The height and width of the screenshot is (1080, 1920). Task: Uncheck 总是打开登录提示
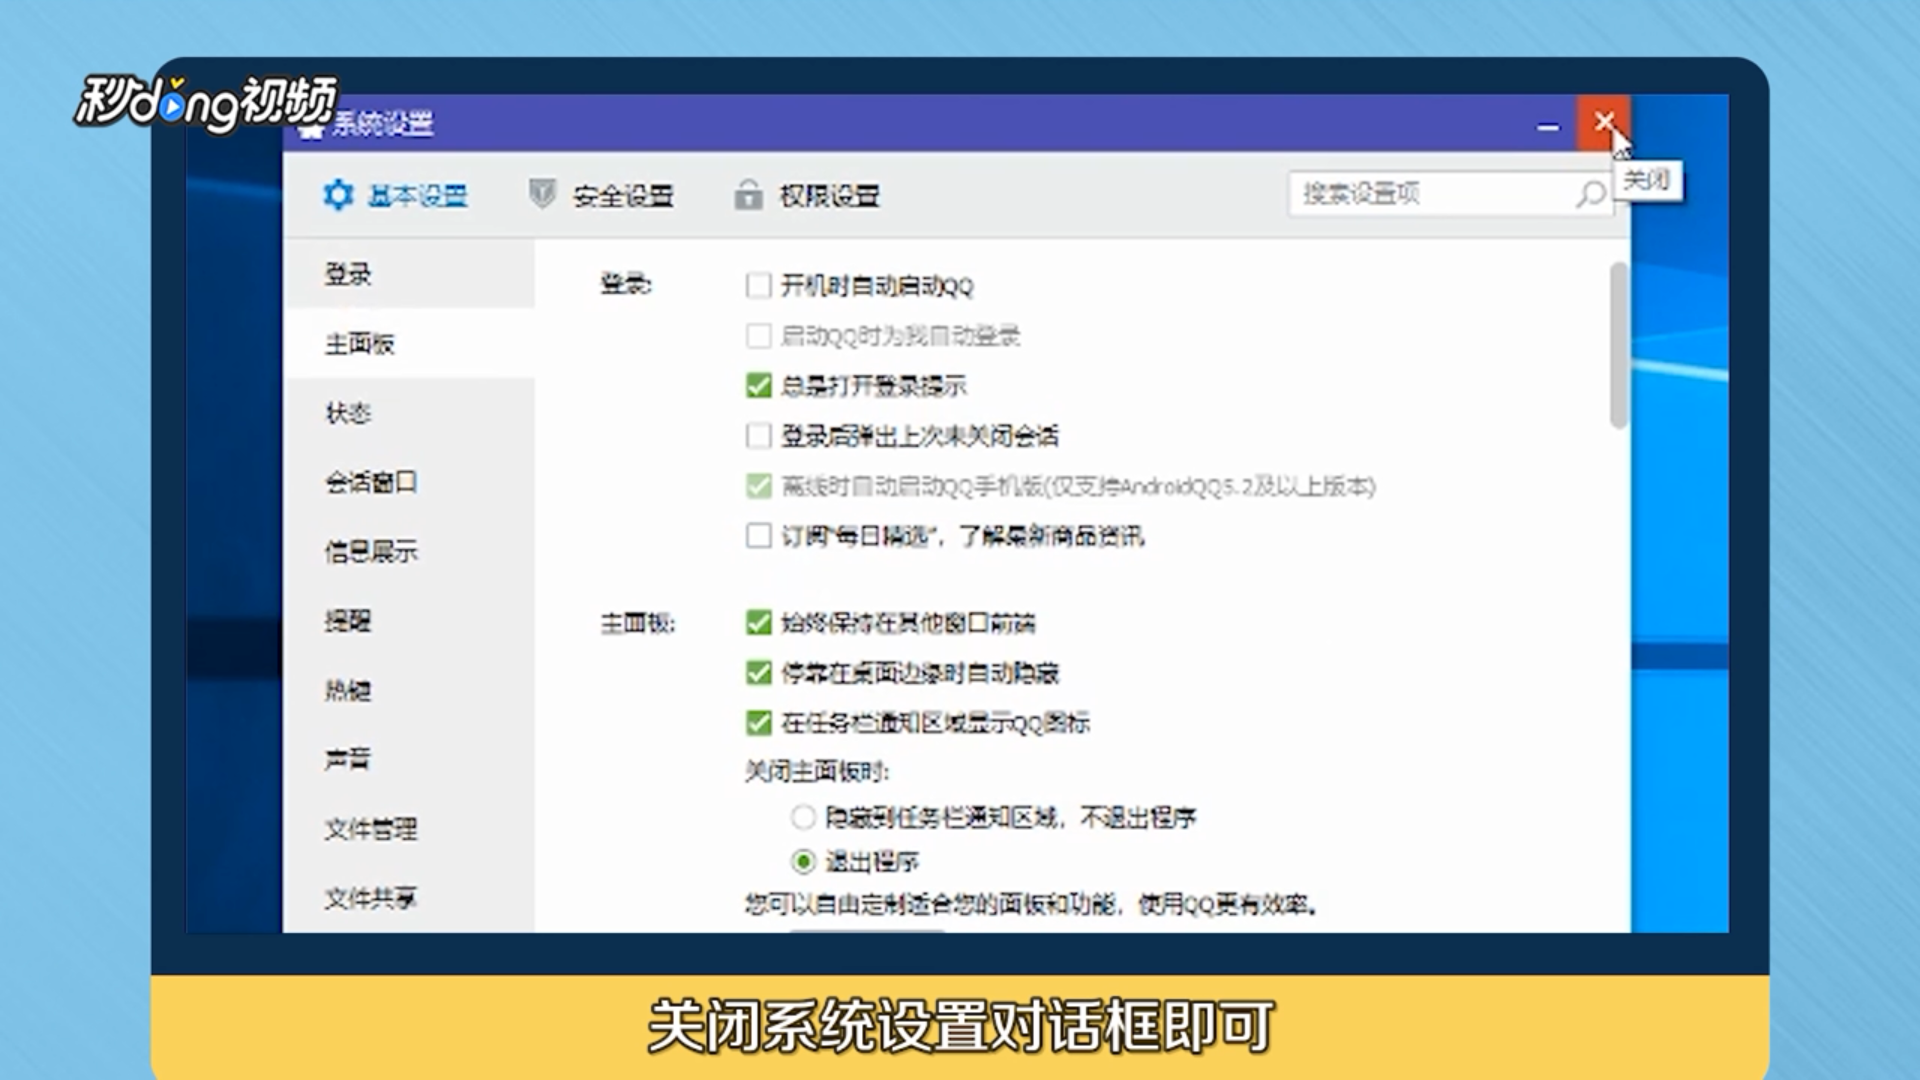757,386
